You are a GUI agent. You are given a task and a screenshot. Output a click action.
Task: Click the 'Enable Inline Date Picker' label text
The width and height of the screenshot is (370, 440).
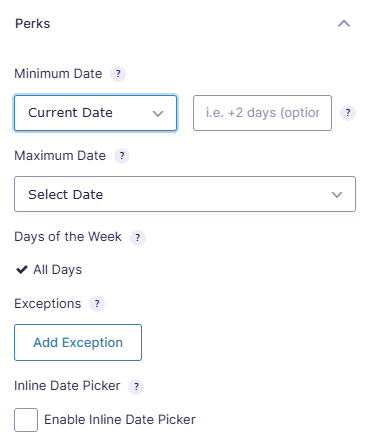[120, 420]
